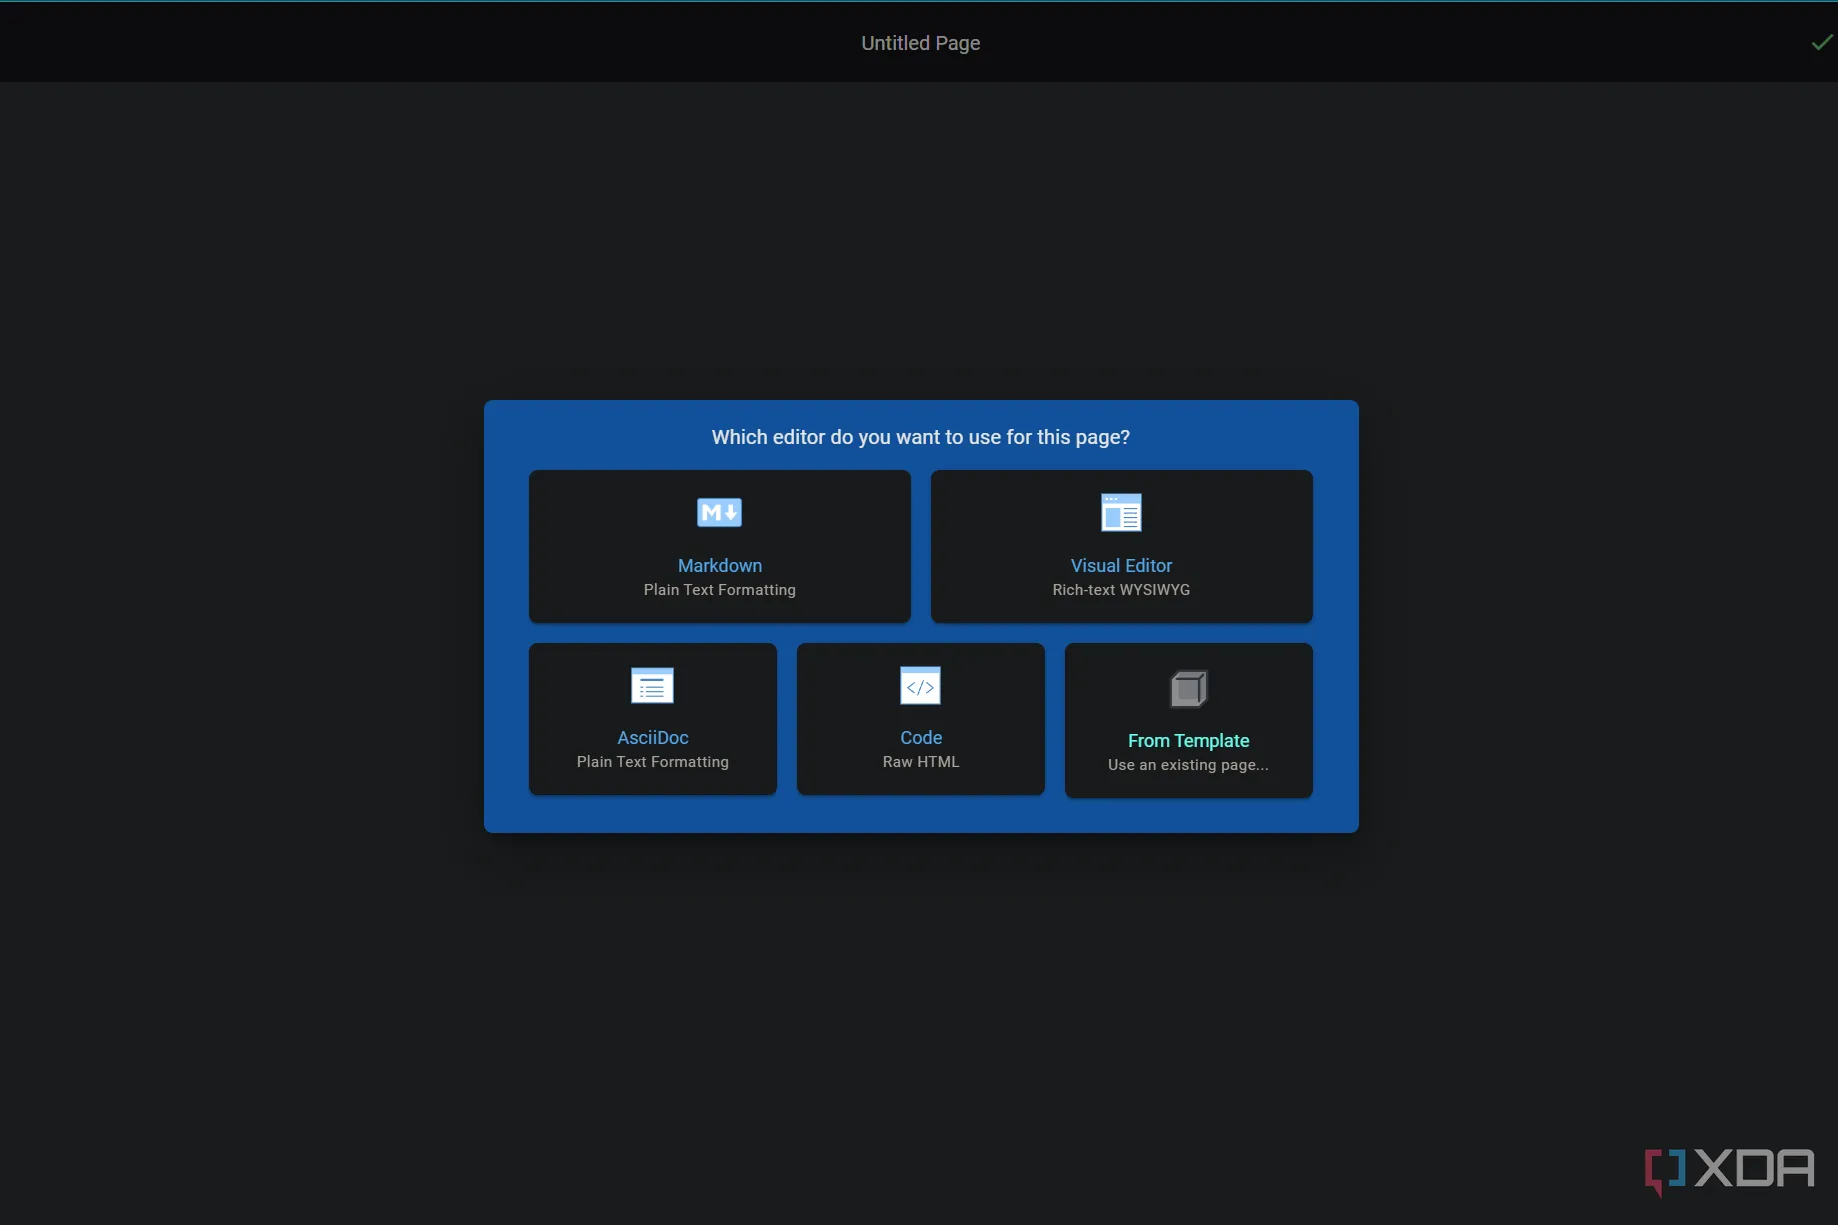Click the Markdown M-arrow icon

coord(719,513)
